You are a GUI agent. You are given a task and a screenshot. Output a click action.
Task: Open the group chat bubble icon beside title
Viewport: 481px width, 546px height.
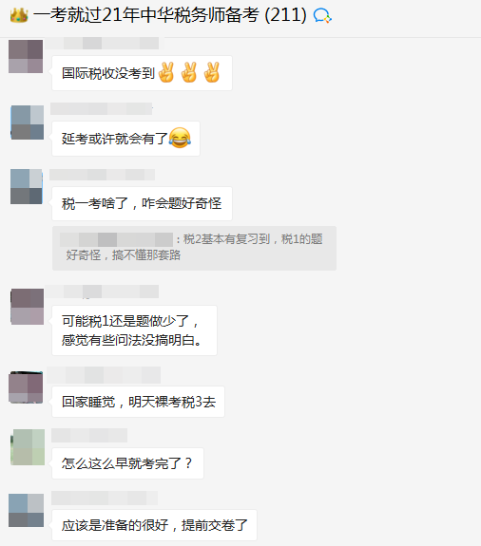[x=322, y=16]
